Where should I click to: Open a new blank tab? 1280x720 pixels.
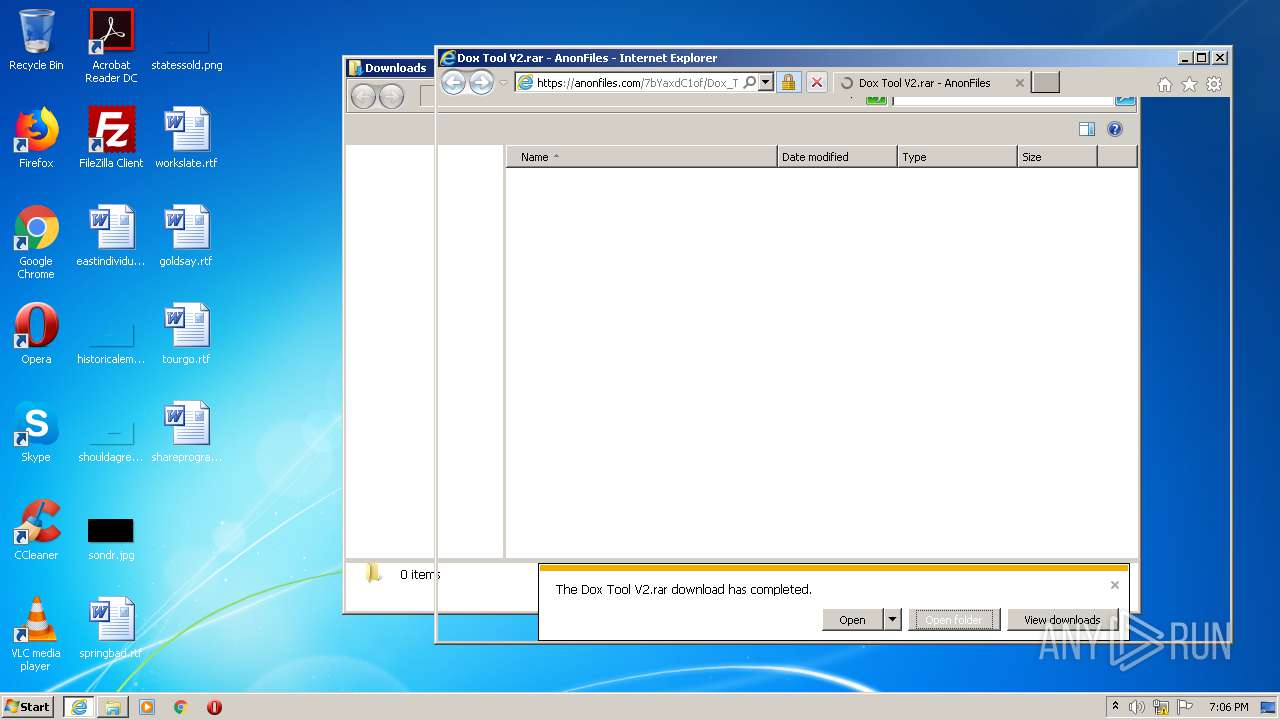tap(1045, 83)
